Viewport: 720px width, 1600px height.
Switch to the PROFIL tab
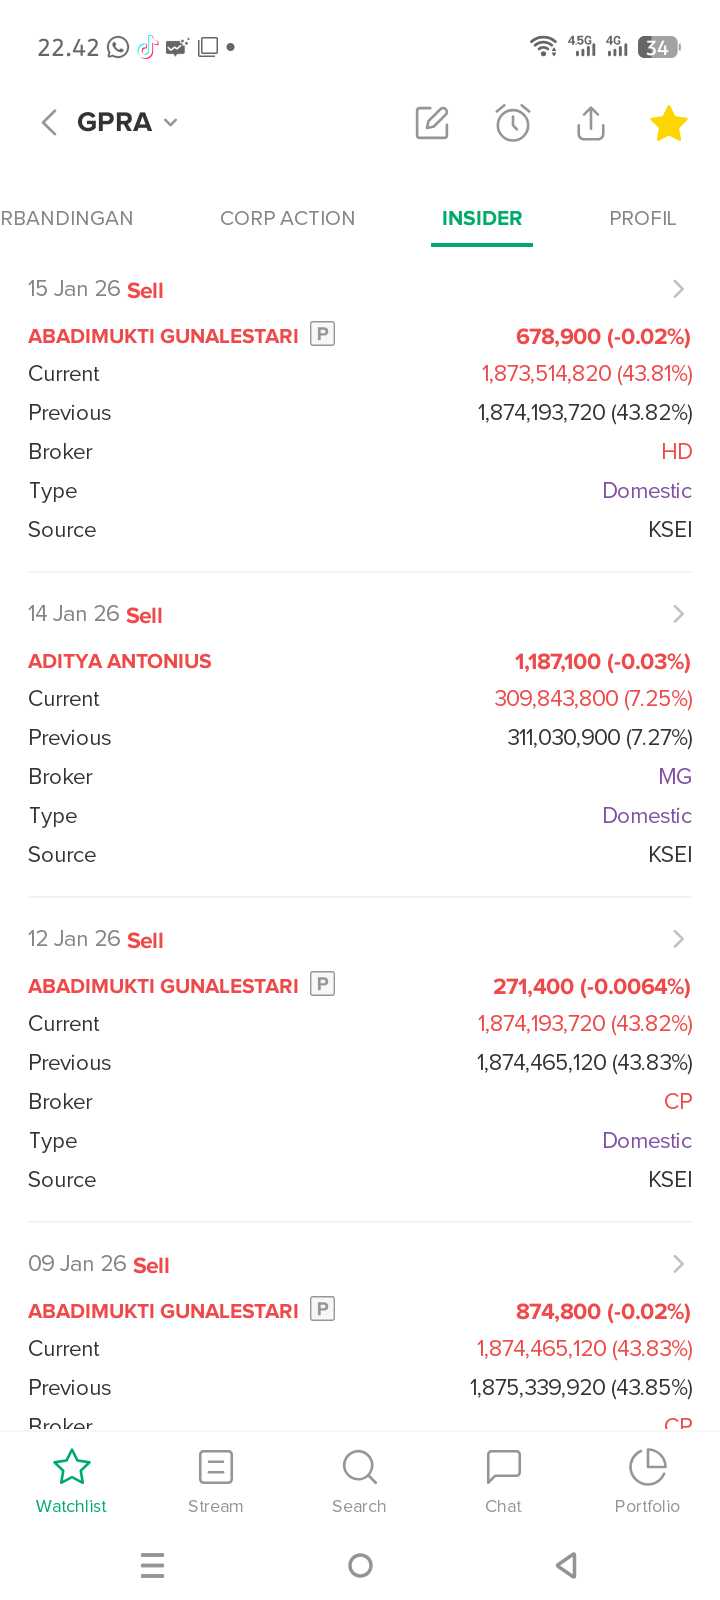[642, 218]
